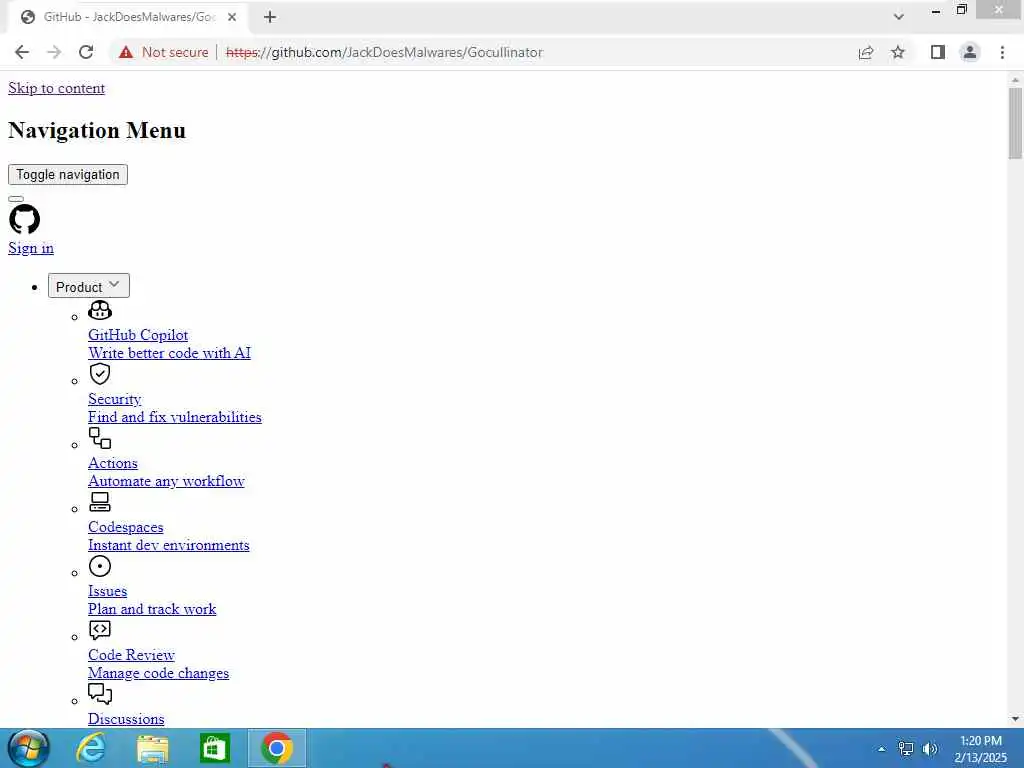Viewport: 1024px width, 768px height.
Task: Click the GitHub Copilot icon
Action: (100, 310)
